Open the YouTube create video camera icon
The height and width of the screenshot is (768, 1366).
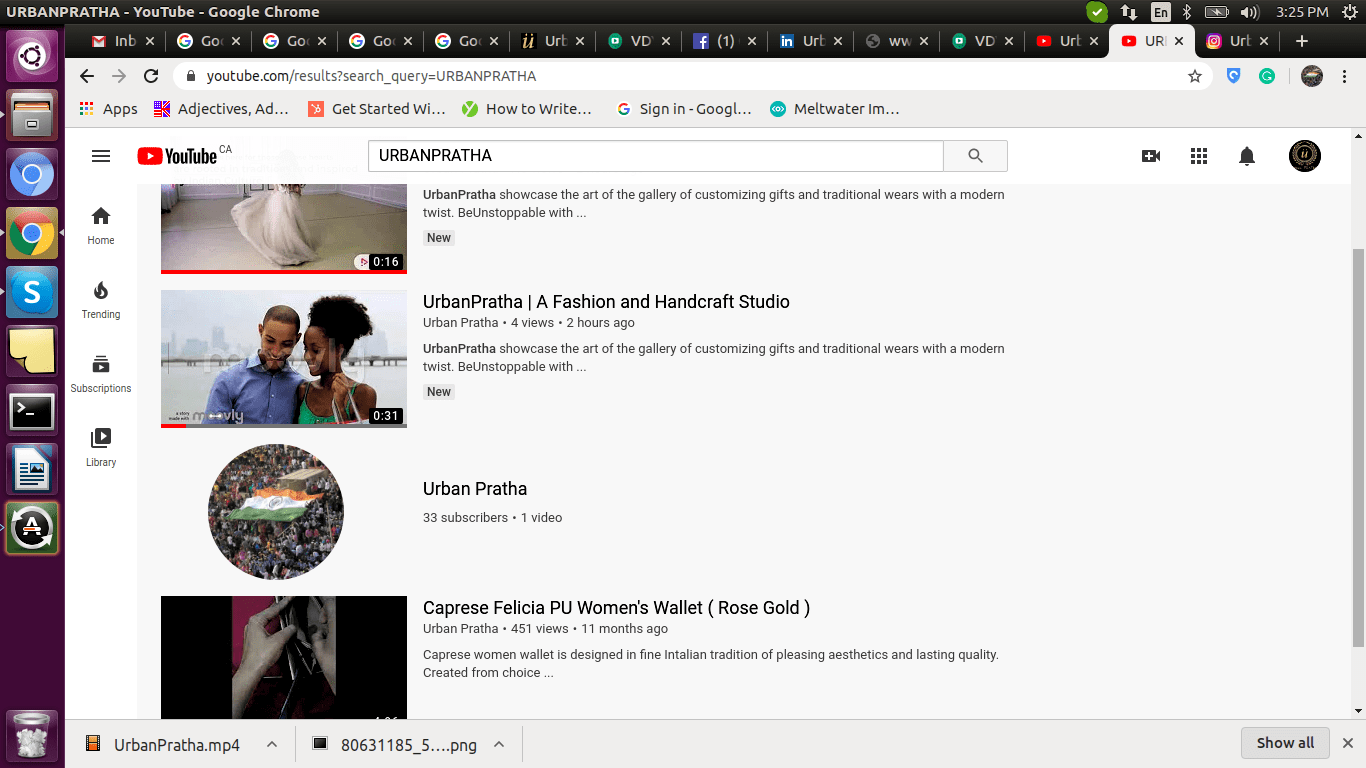click(1151, 156)
